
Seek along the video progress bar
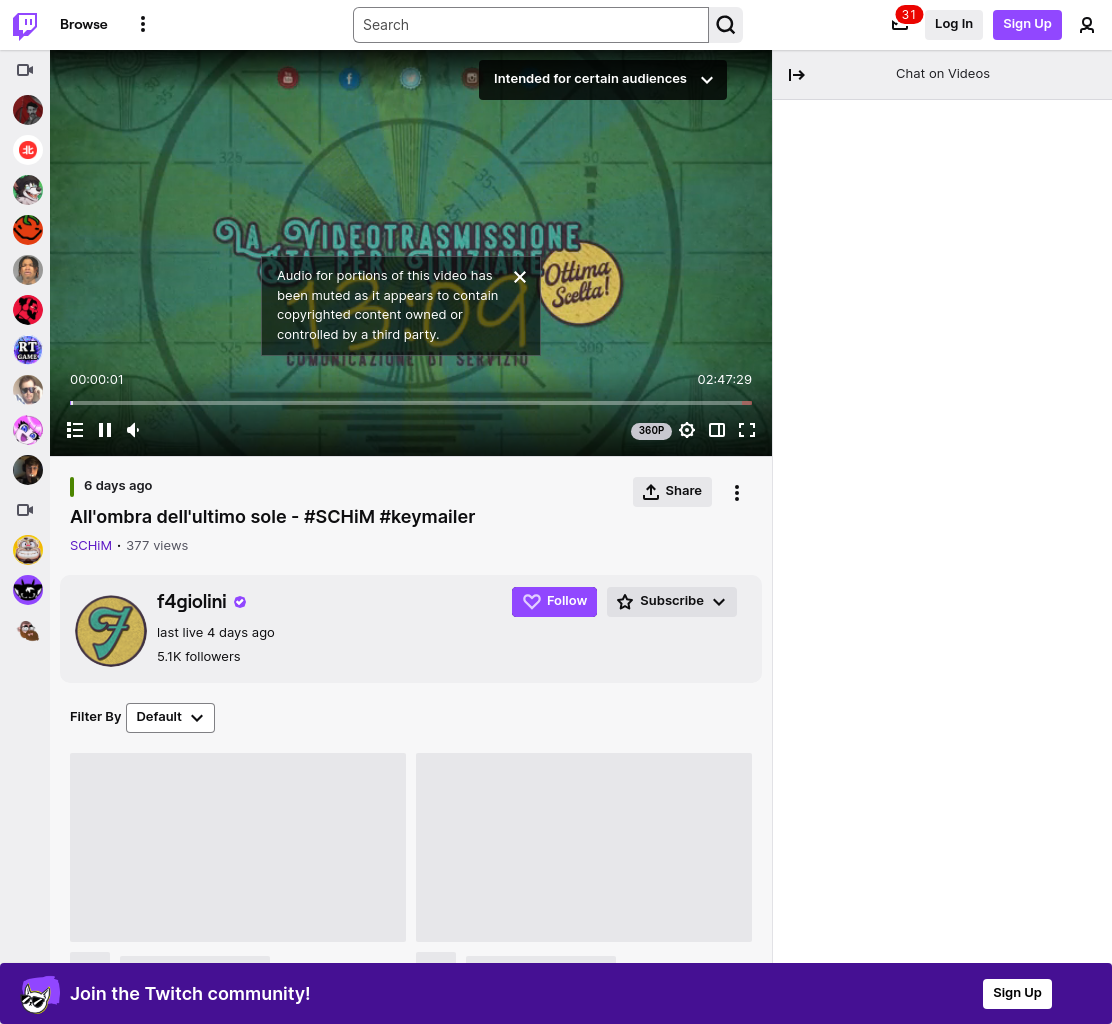(411, 403)
